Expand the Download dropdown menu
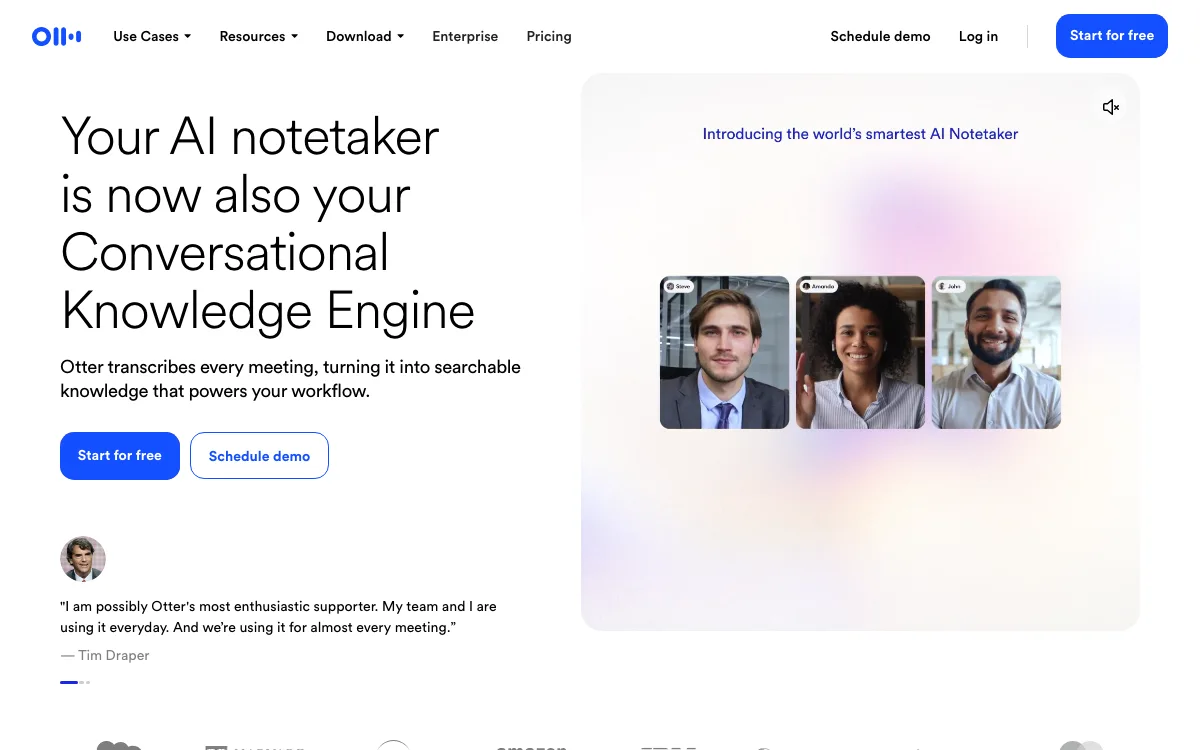The image size is (1200, 750). pos(365,36)
